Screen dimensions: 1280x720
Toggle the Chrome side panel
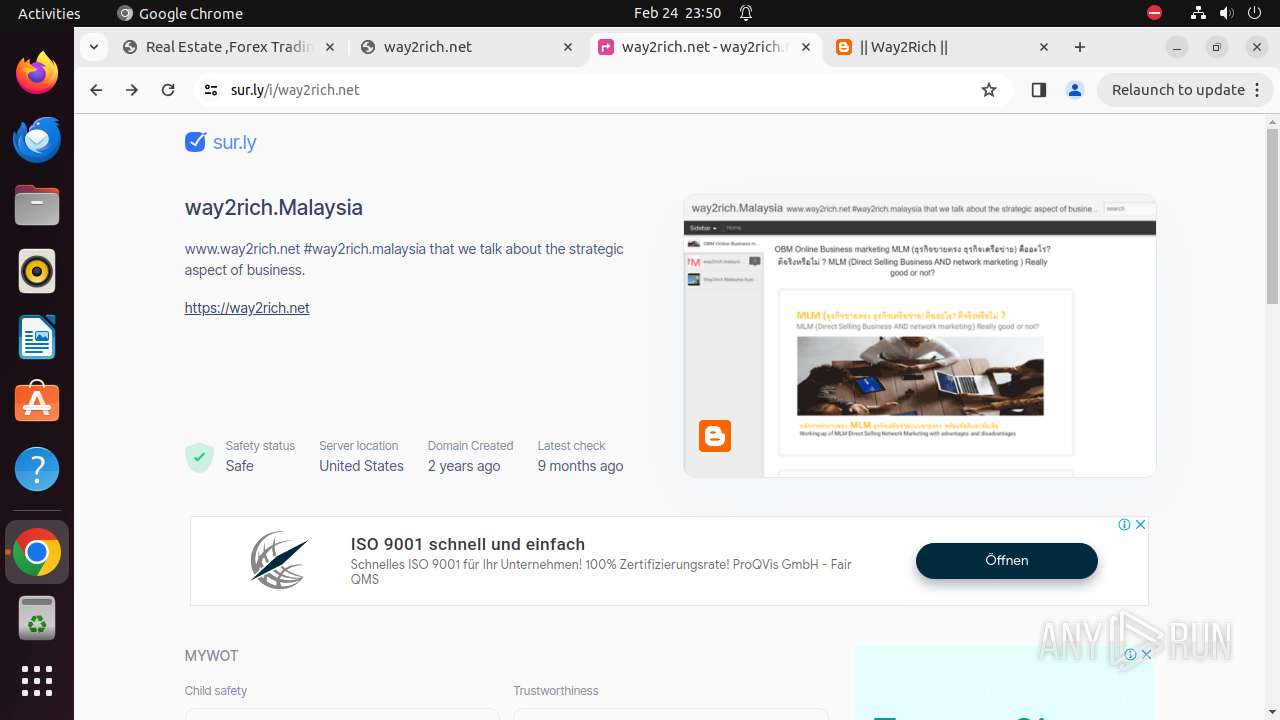click(1038, 90)
